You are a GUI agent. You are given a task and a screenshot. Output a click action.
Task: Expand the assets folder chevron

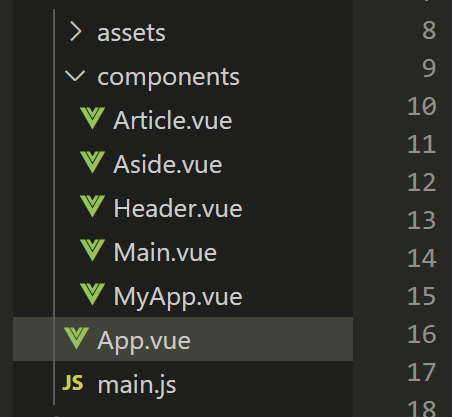point(76,32)
